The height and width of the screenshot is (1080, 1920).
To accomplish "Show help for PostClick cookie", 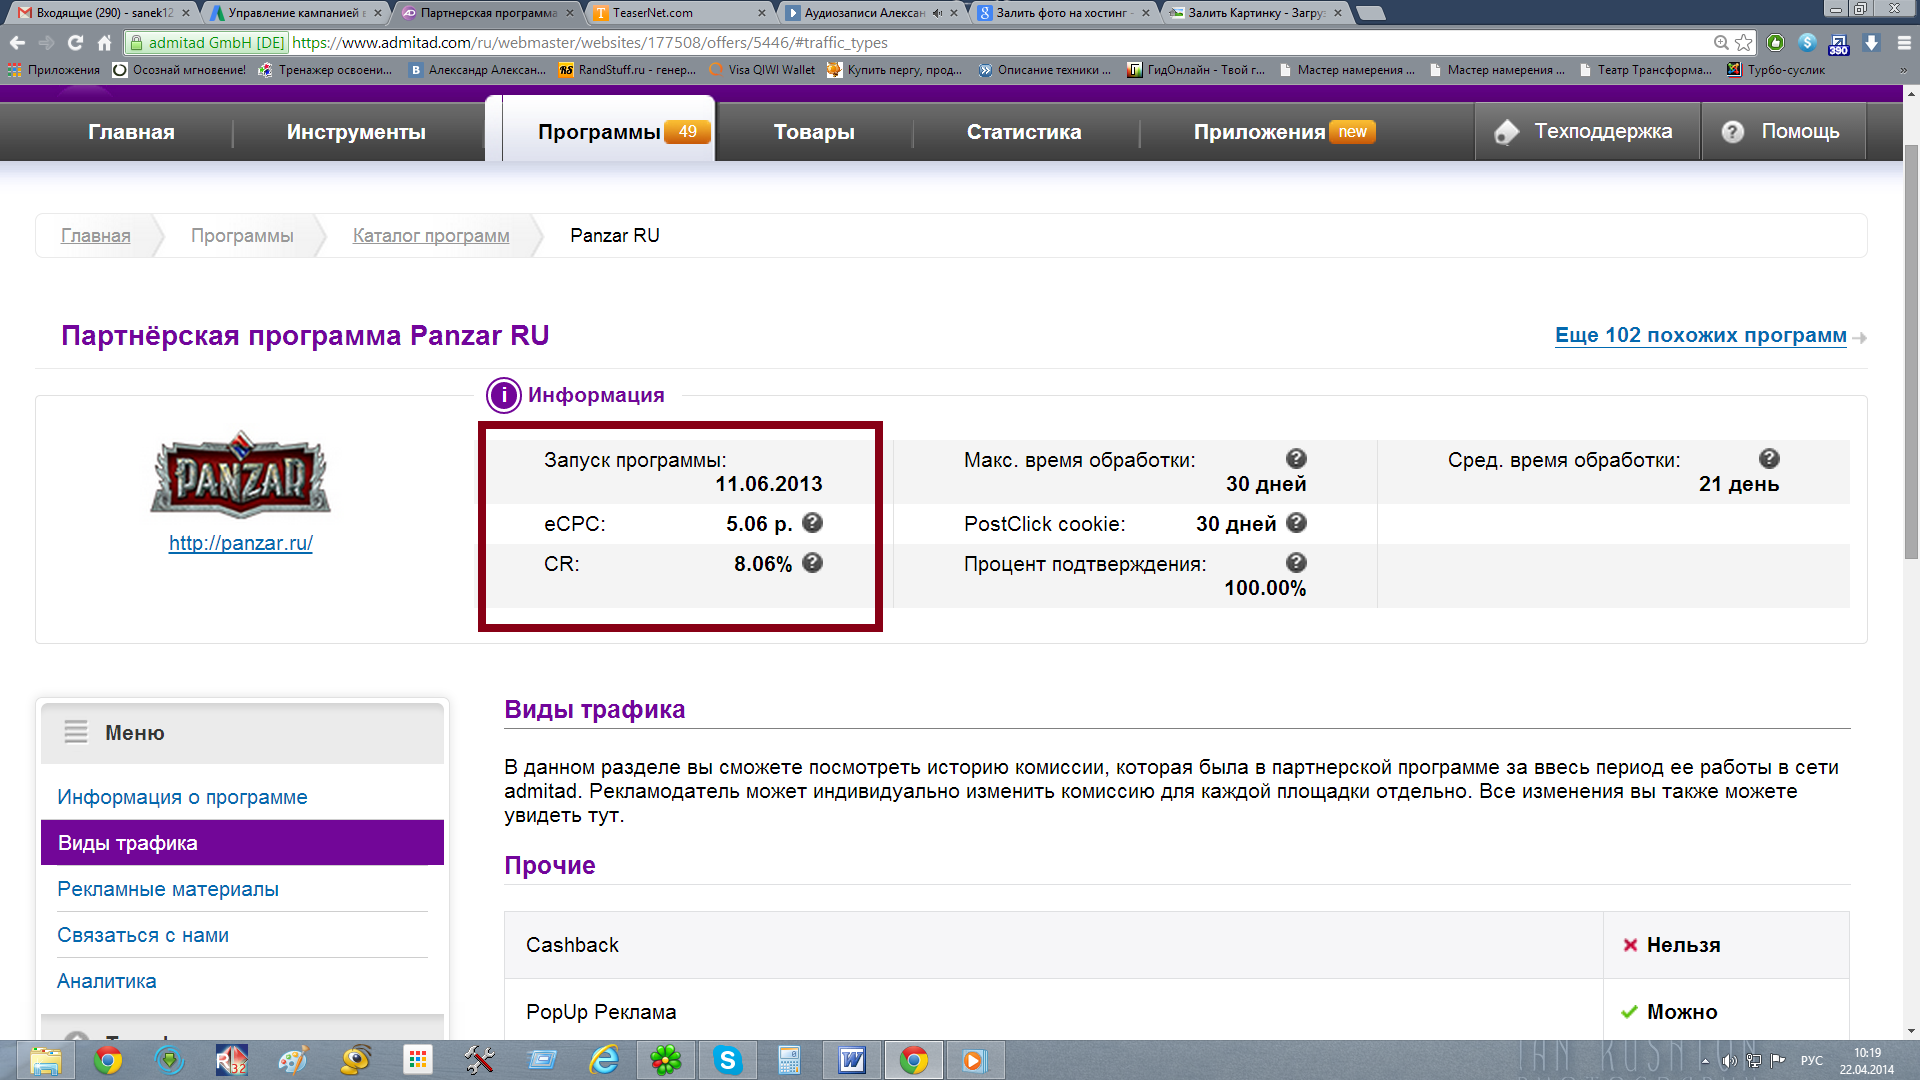I will [x=1296, y=523].
